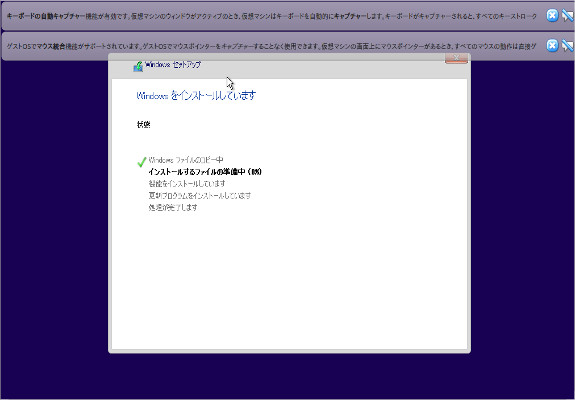Close the Windows セットアップ dialog
The height and width of the screenshot is (400, 575).
coord(456,58)
